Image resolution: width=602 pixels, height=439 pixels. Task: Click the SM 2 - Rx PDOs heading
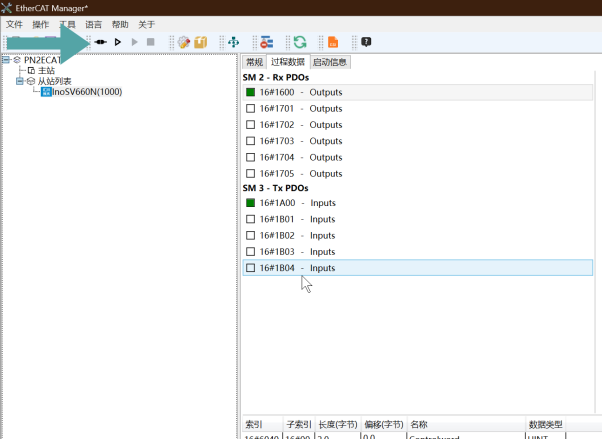[x=276, y=78]
